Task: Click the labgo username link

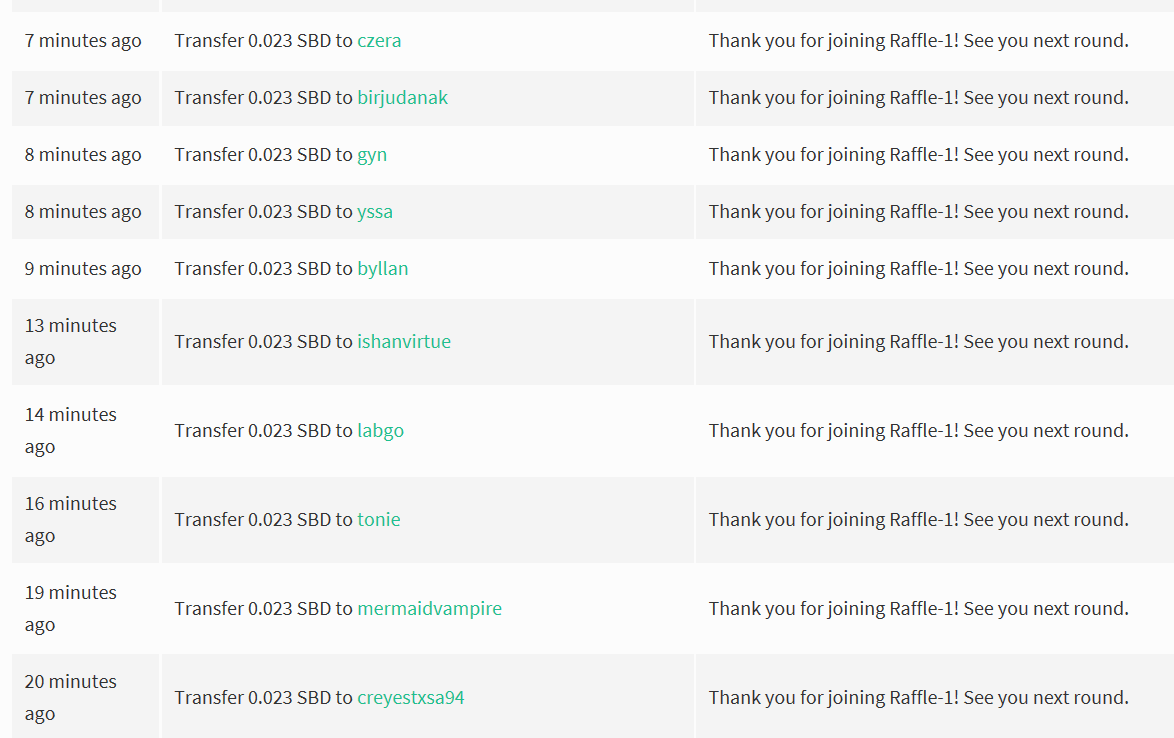Action: coord(380,431)
